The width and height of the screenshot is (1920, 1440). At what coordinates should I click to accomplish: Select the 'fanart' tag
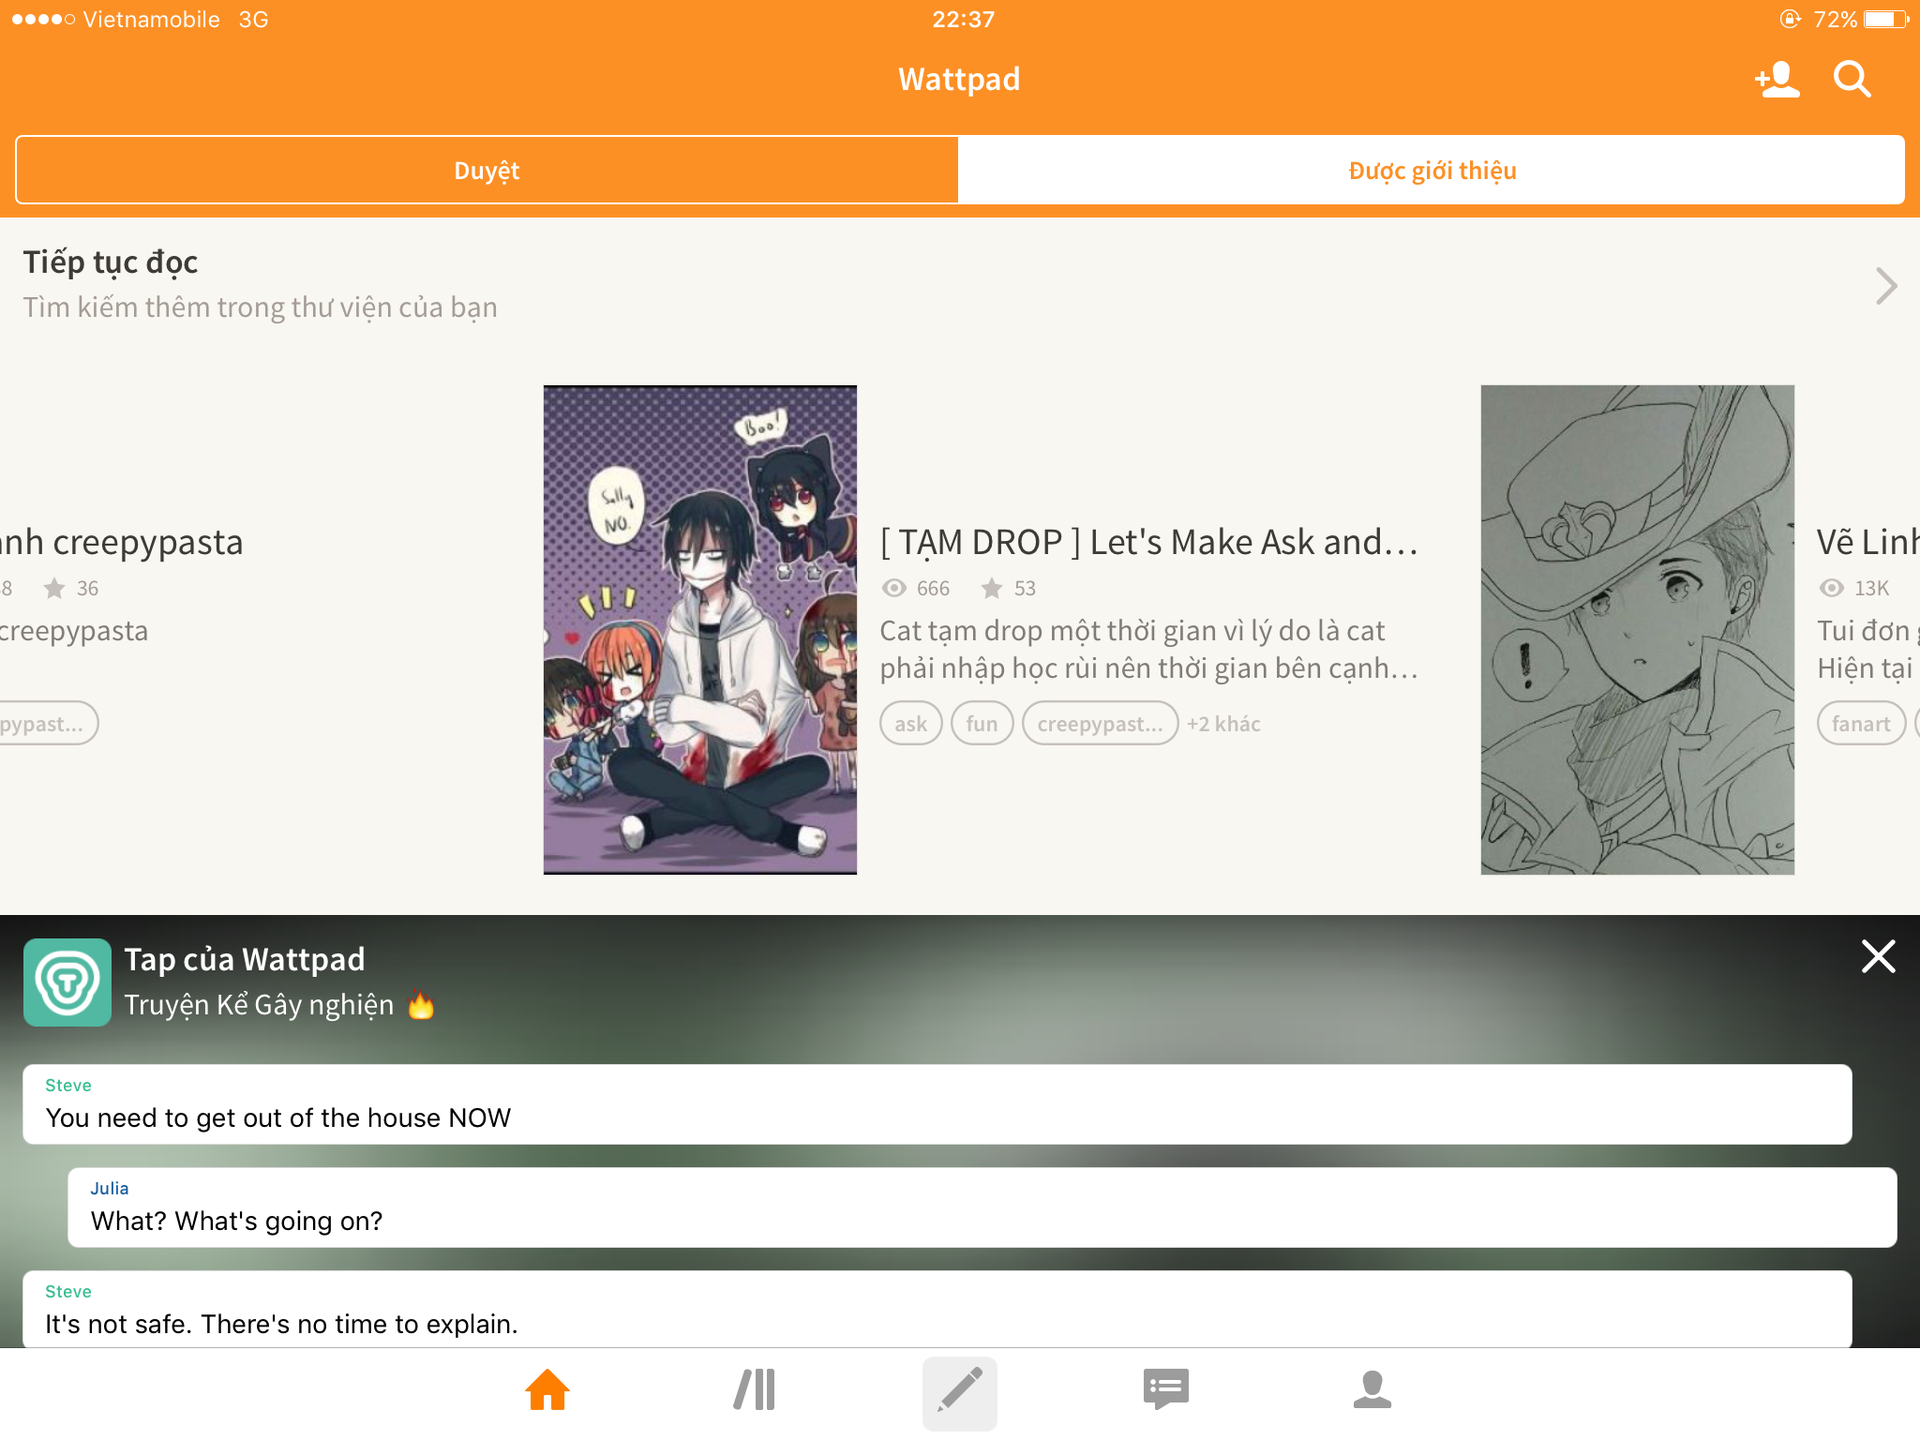click(1860, 724)
